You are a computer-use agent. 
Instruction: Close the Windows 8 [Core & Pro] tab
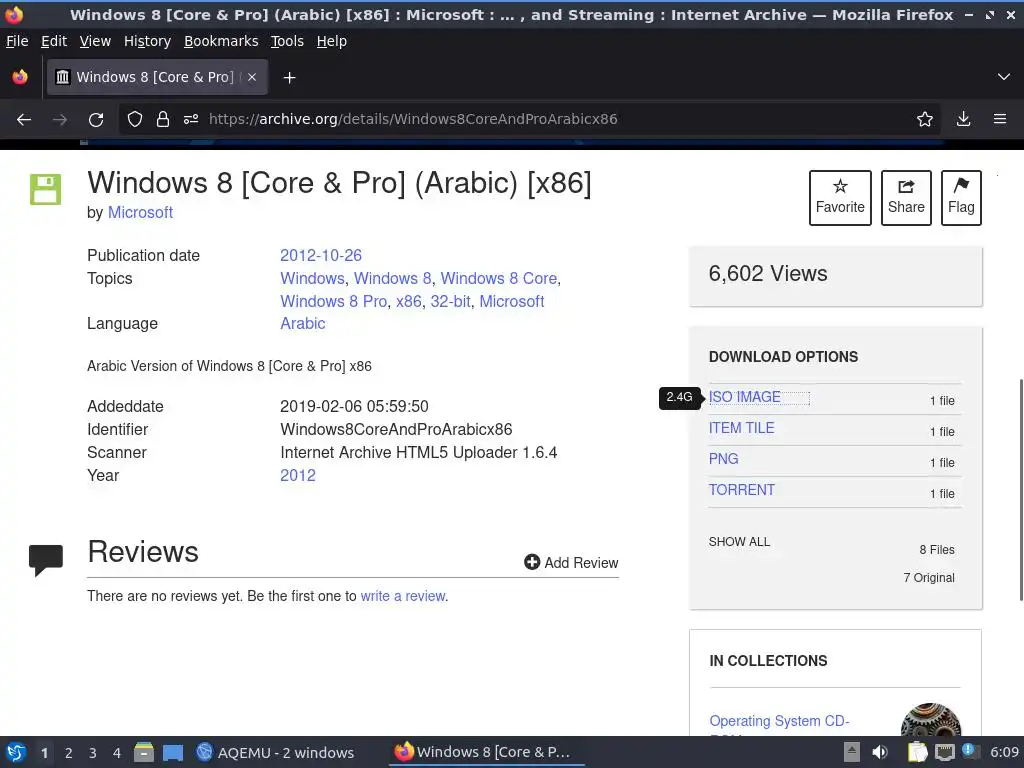(252, 77)
